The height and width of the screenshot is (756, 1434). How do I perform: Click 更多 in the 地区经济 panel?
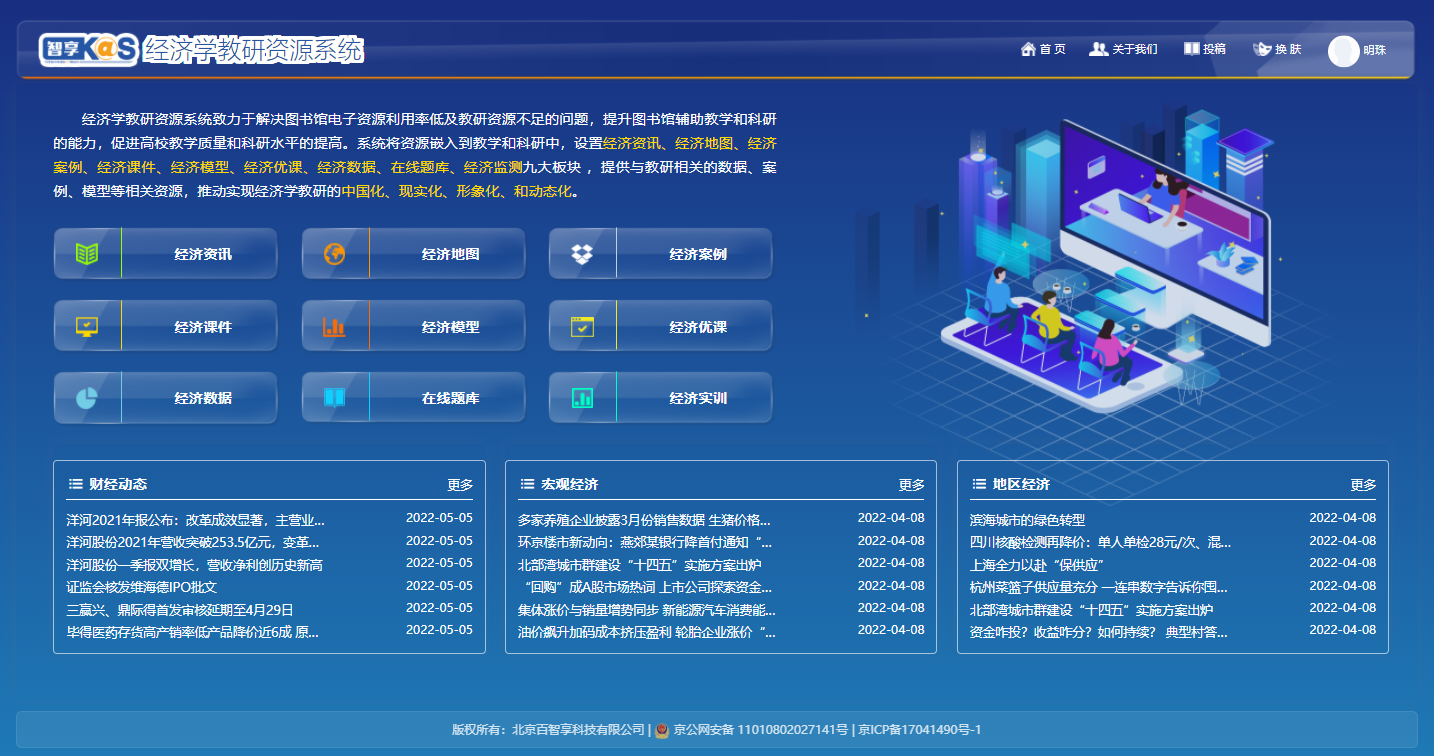pyautogui.click(x=1363, y=485)
